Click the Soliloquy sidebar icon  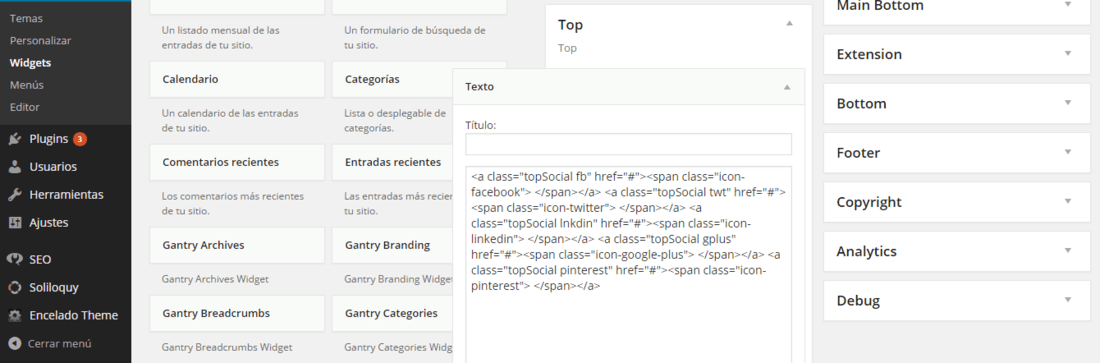15,287
